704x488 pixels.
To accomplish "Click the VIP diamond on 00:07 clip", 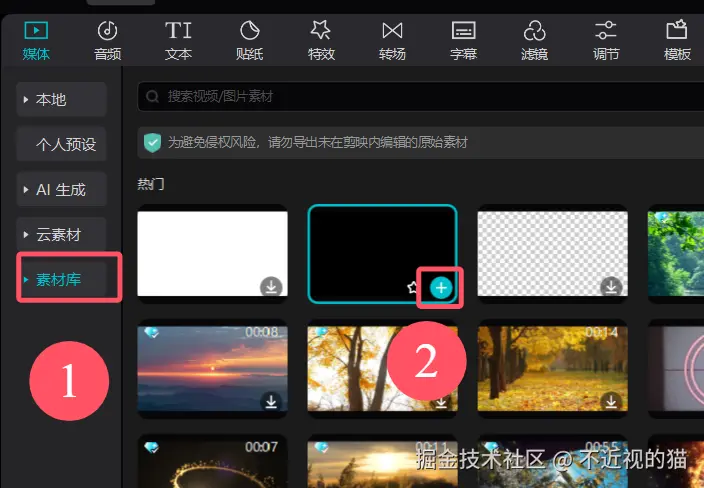I will [x=151, y=448].
